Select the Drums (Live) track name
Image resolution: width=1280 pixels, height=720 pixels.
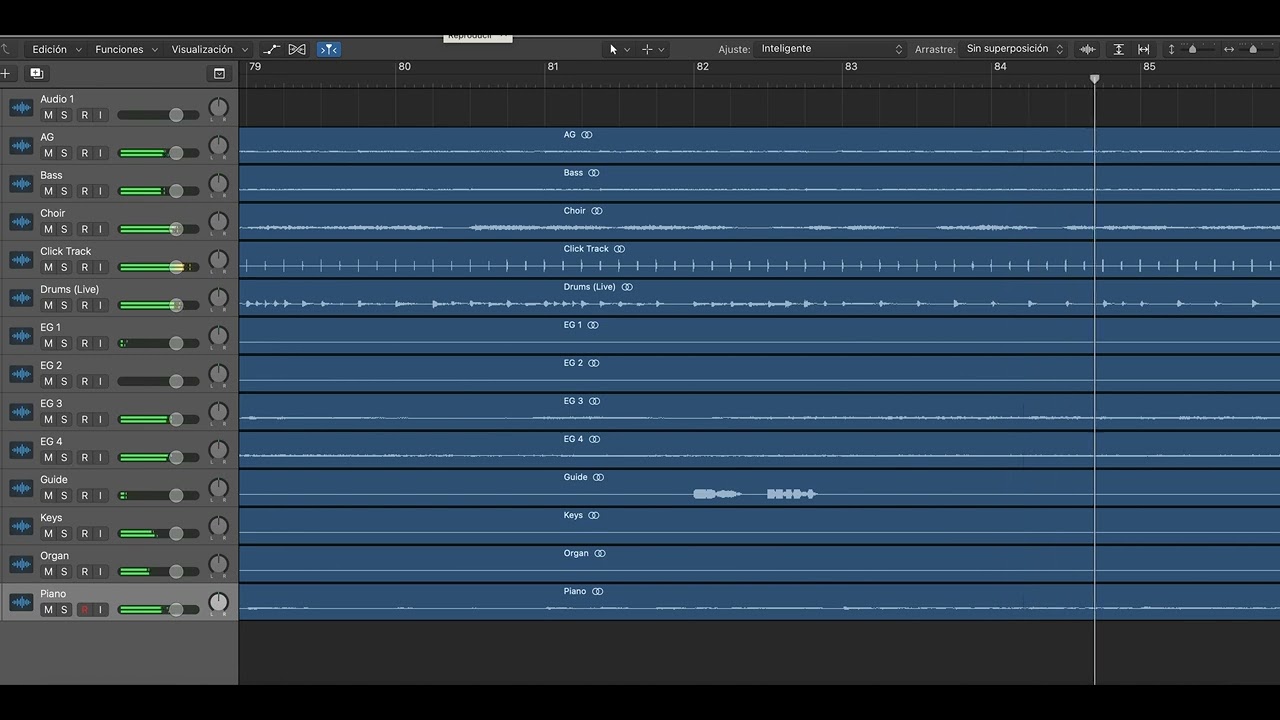pos(69,290)
